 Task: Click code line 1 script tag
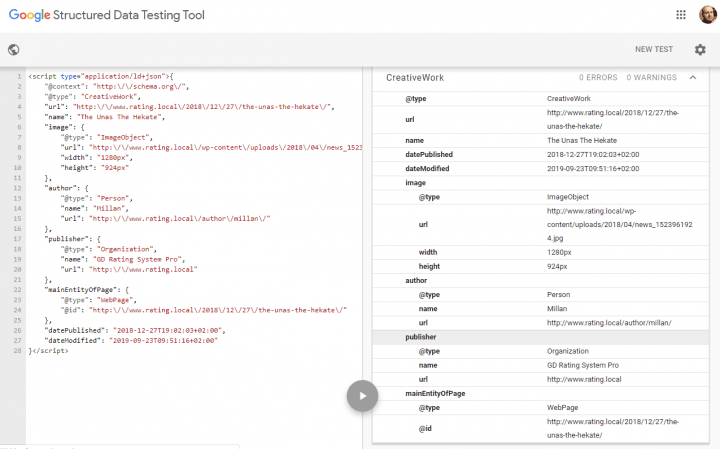pos(101,76)
